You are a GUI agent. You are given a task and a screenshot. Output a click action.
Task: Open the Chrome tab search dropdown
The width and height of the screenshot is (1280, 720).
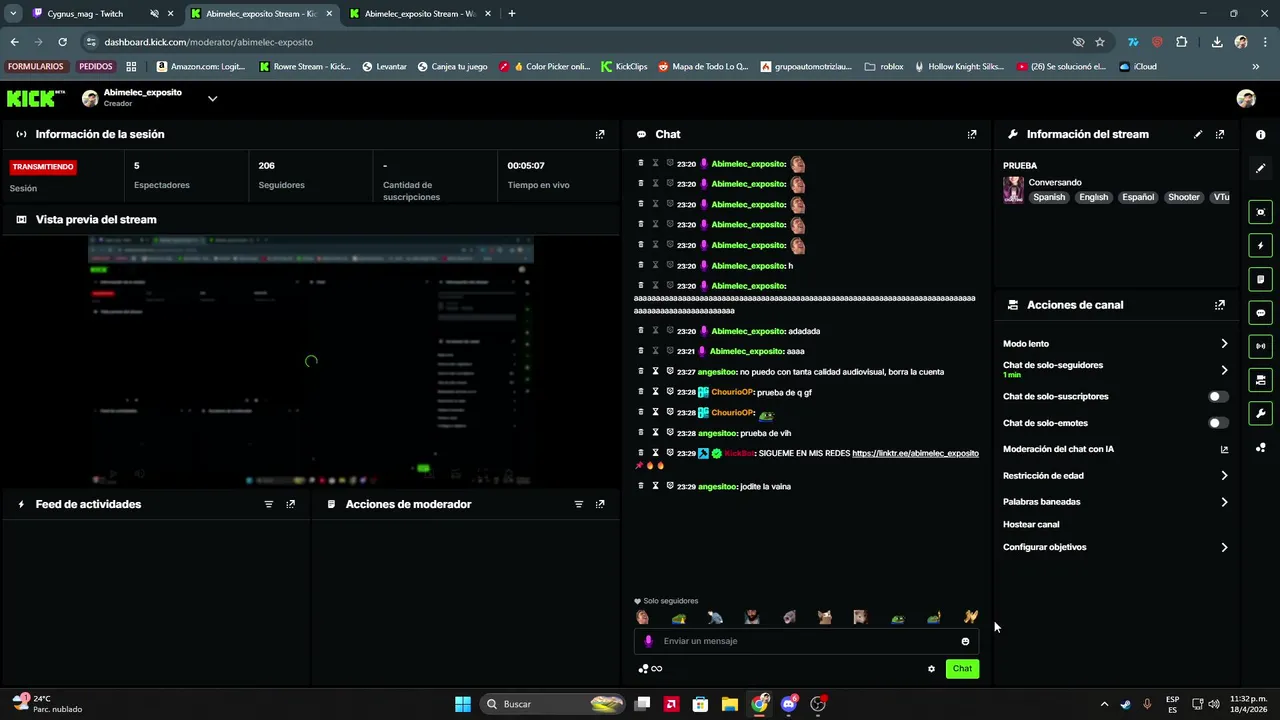pos(13,14)
